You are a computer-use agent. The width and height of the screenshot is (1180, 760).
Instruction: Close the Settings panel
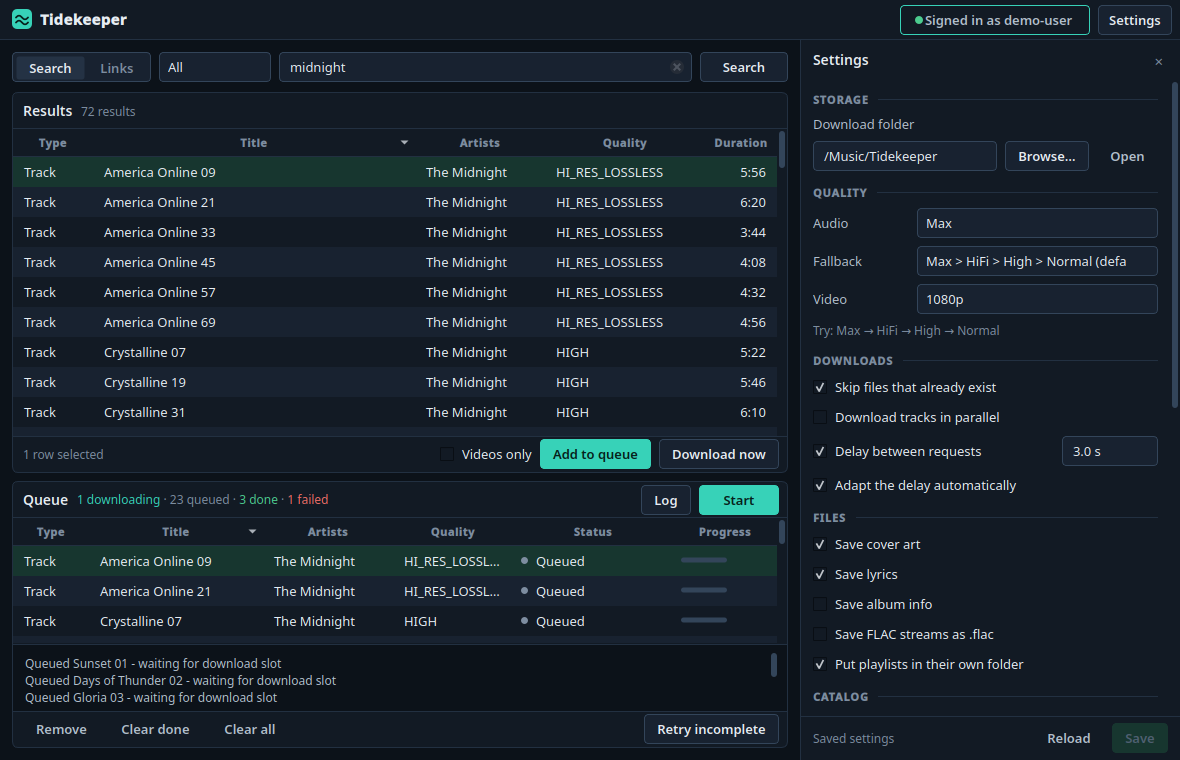[x=1158, y=62]
